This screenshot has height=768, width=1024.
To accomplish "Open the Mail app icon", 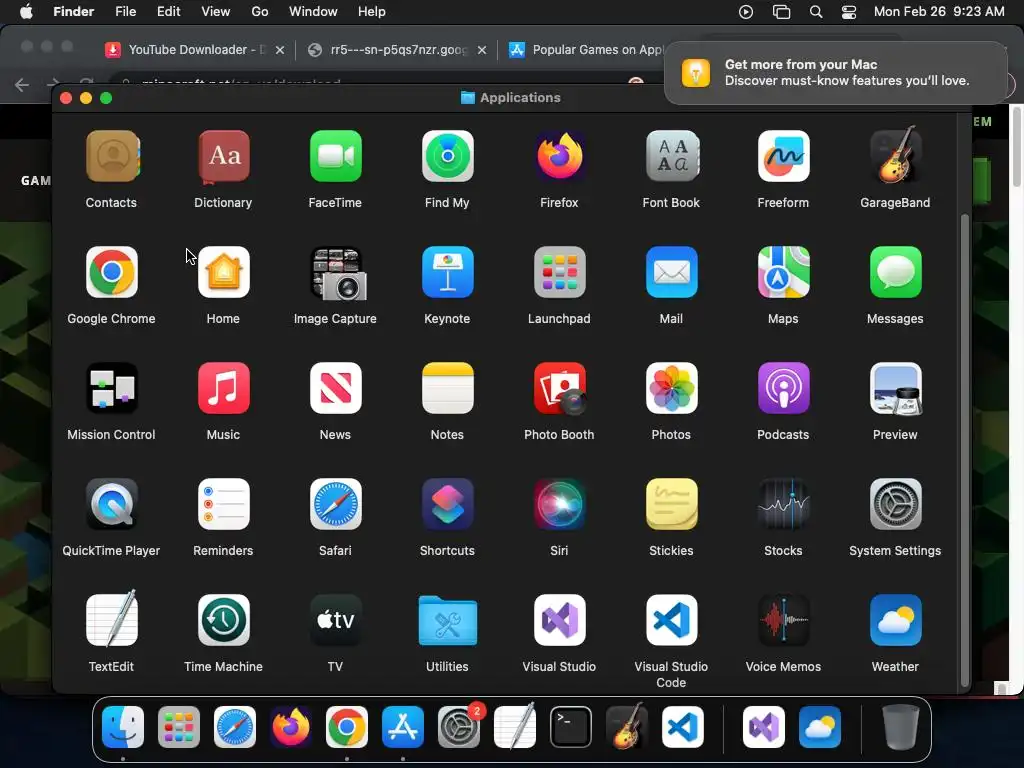I will [671, 272].
